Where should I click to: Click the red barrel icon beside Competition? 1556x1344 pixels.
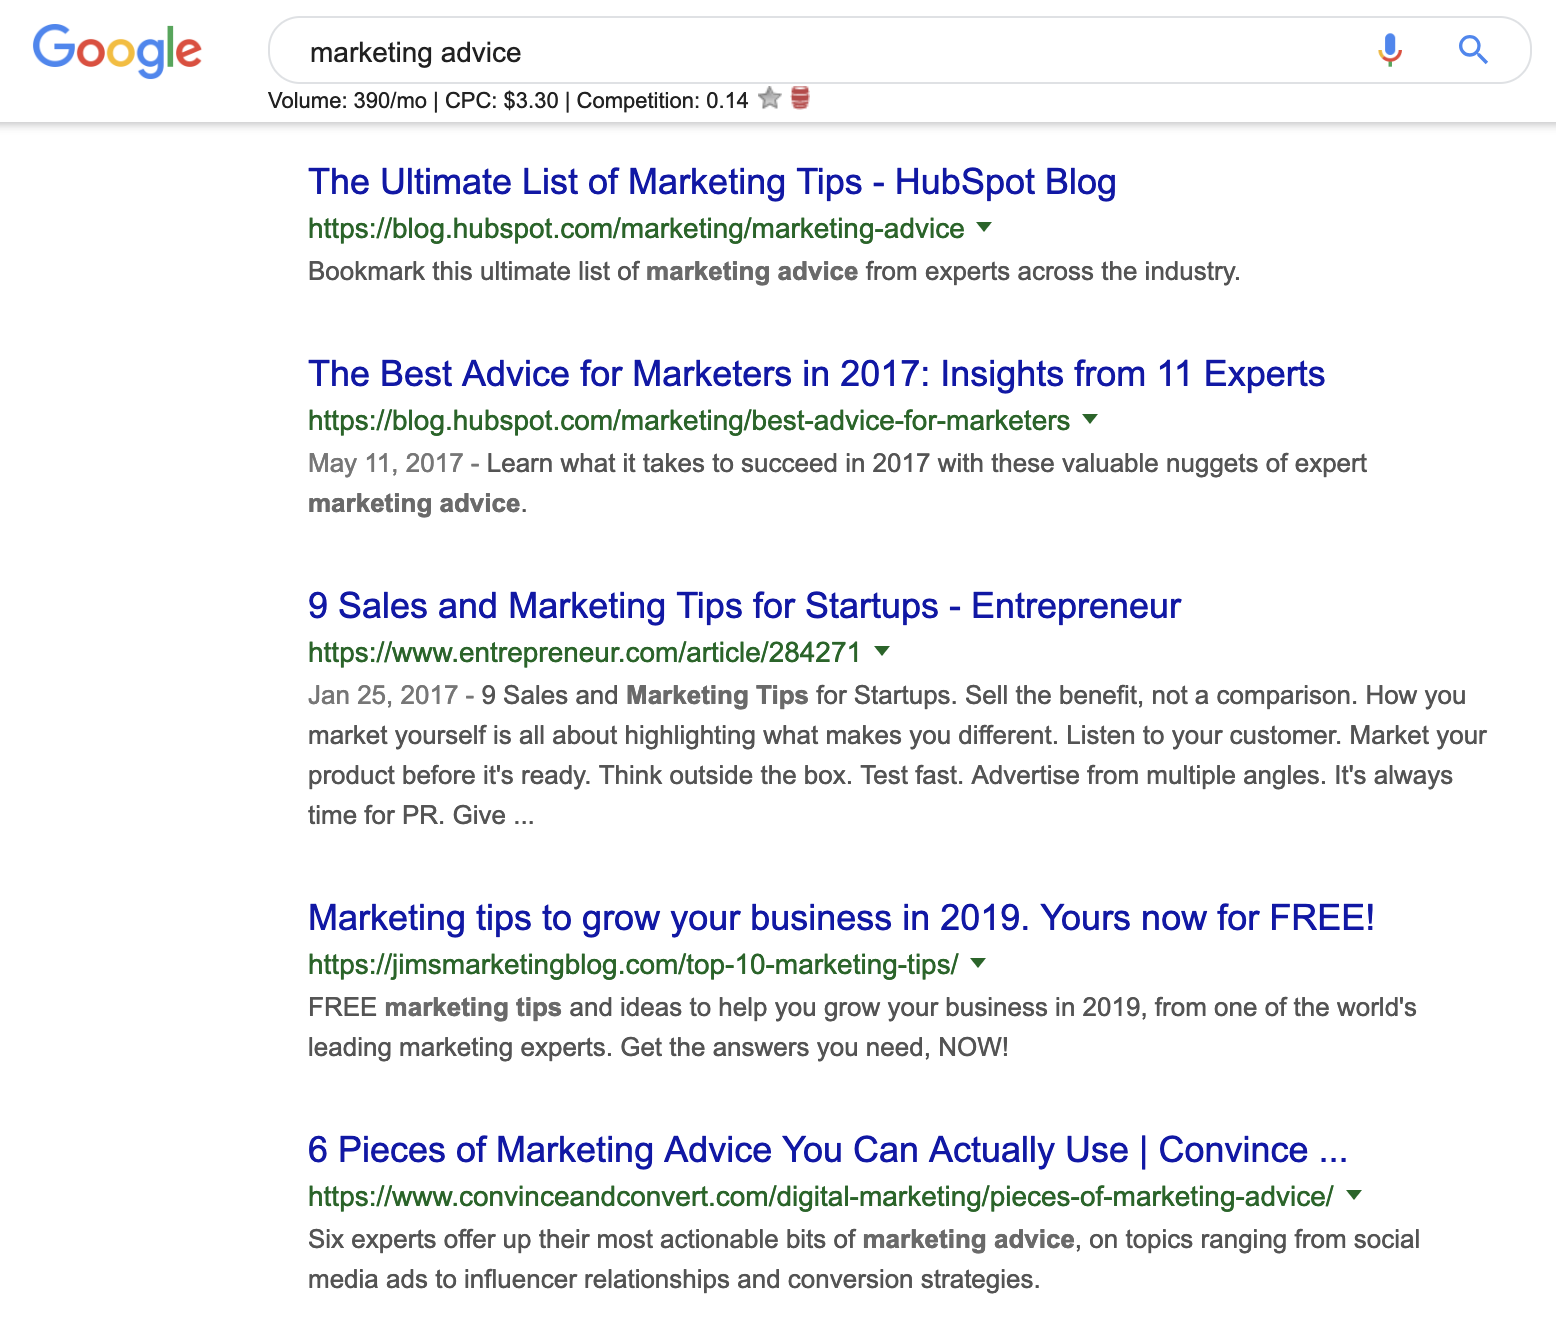pyautogui.click(x=800, y=98)
